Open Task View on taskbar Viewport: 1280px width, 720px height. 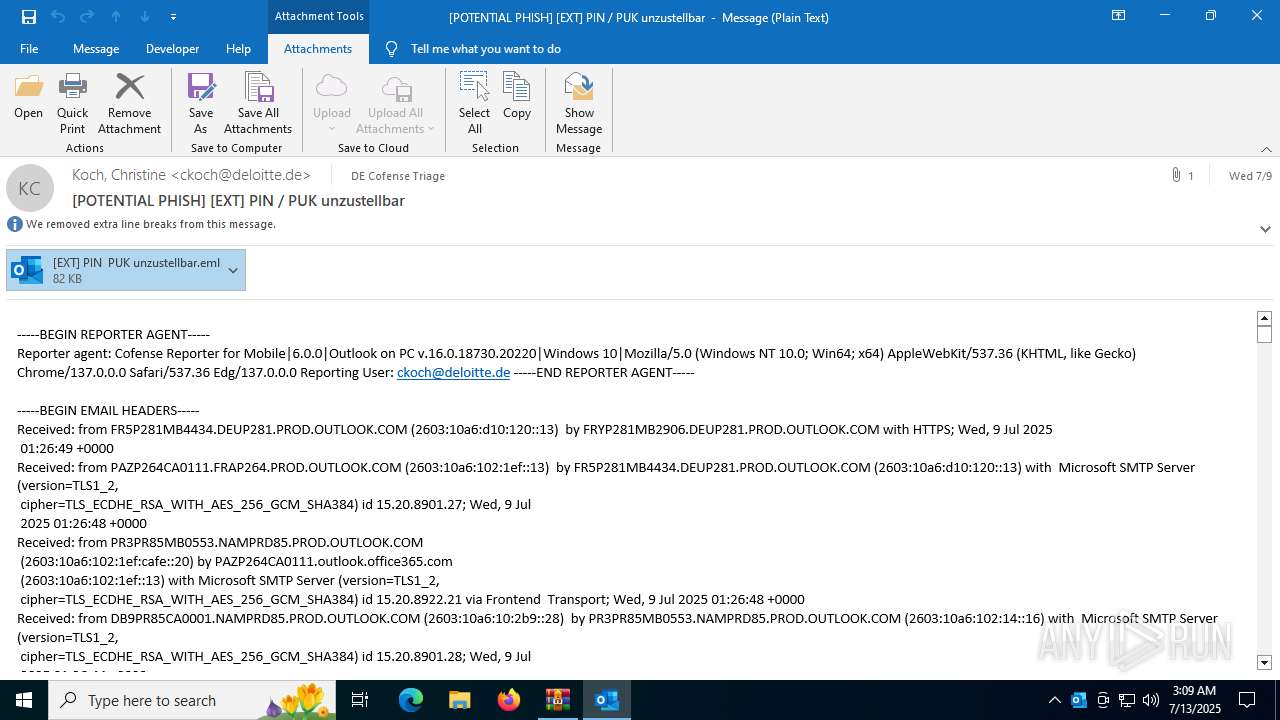[x=360, y=700]
